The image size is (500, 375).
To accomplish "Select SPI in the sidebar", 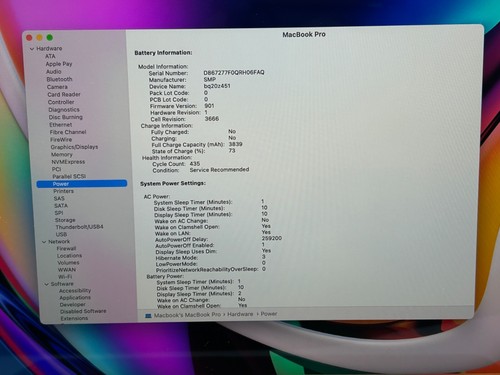I will click(59, 213).
